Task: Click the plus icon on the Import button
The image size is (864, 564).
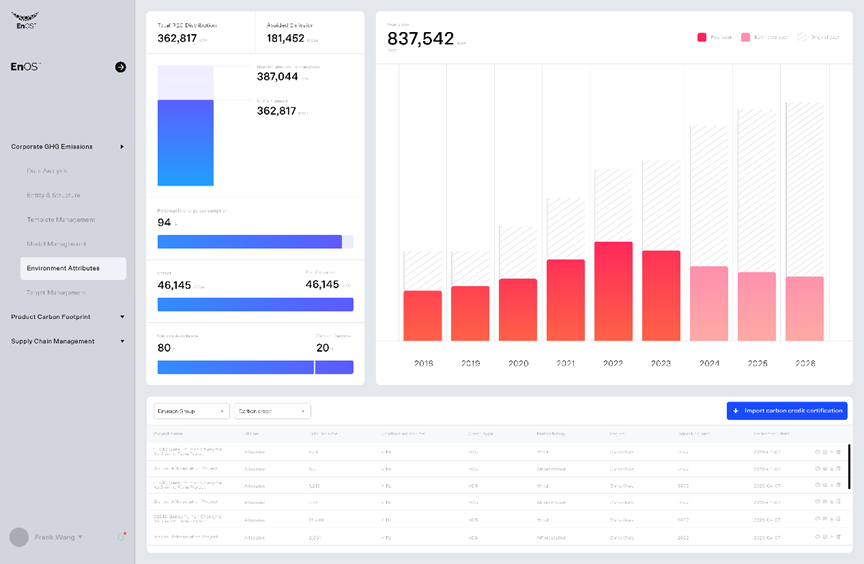Action: pos(736,411)
